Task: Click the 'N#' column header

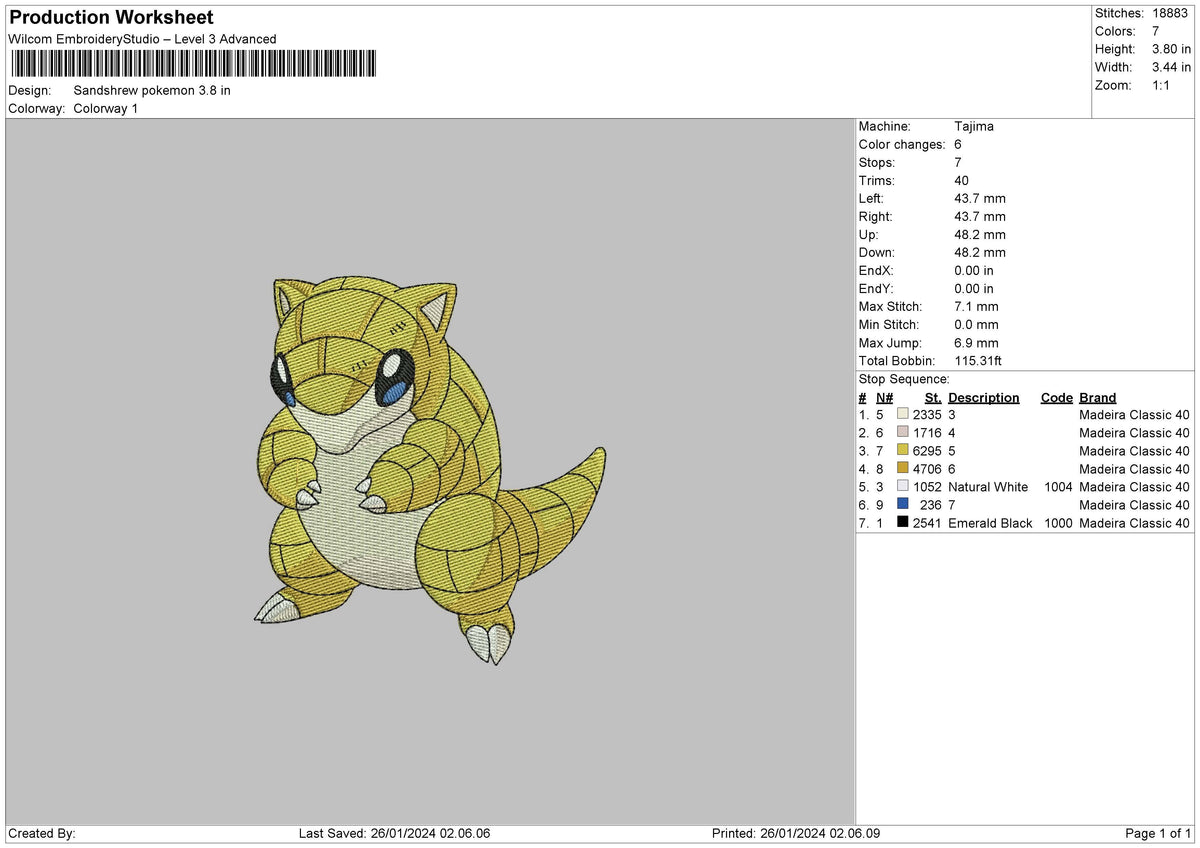Action: (884, 398)
